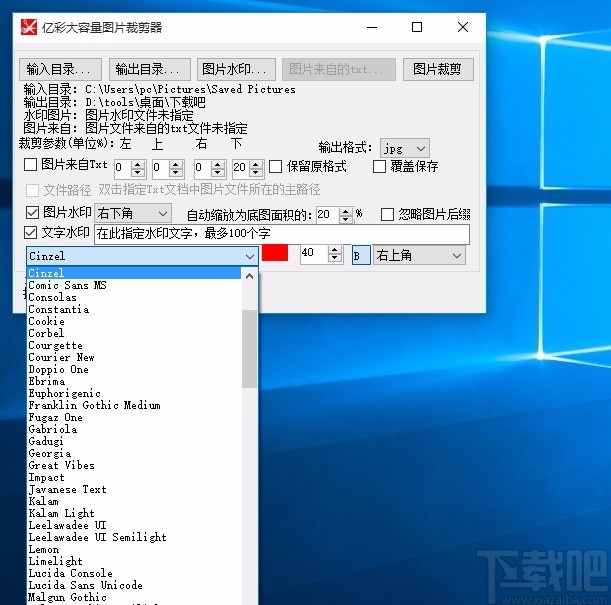Select Georgia in the list

[134, 453]
